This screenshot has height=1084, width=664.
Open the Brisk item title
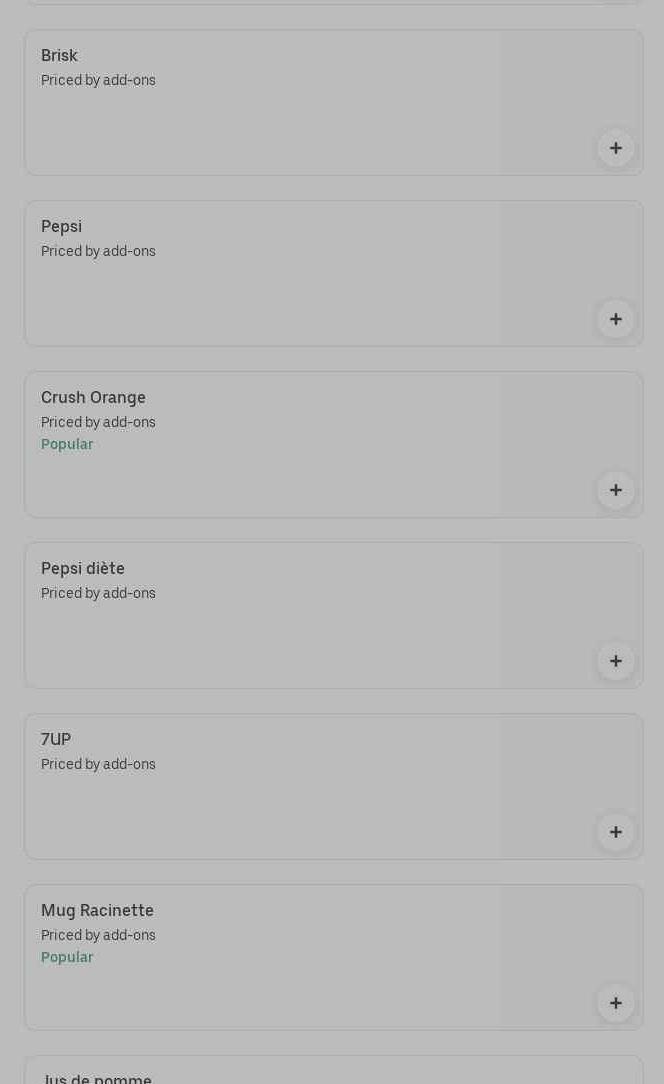(x=59, y=56)
